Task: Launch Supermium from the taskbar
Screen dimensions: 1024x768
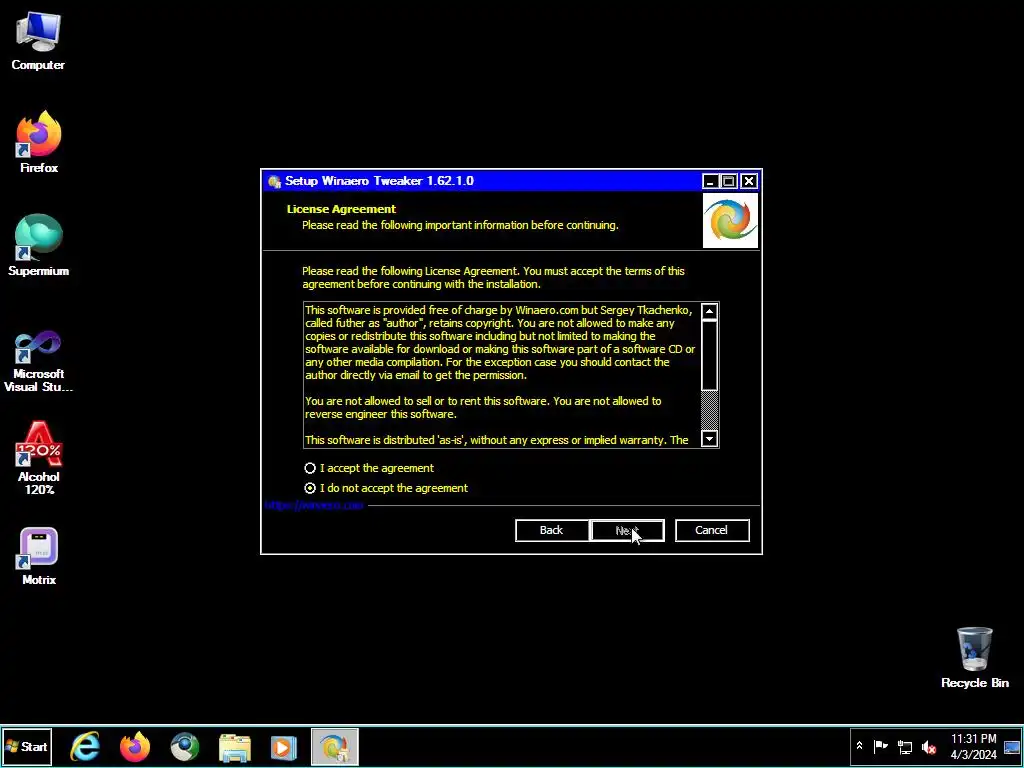Action: click(185, 746)
